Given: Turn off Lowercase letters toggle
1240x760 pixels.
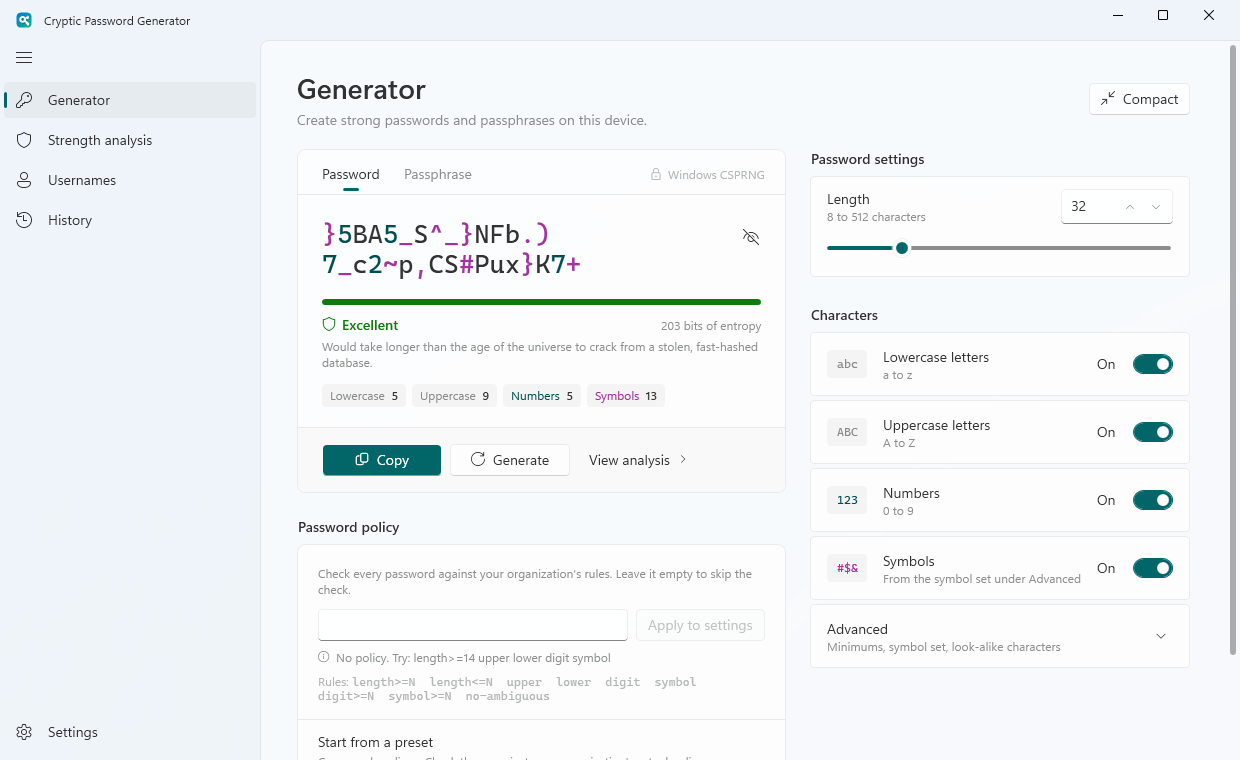Looking at the screenshot, I should point(1153,364).
